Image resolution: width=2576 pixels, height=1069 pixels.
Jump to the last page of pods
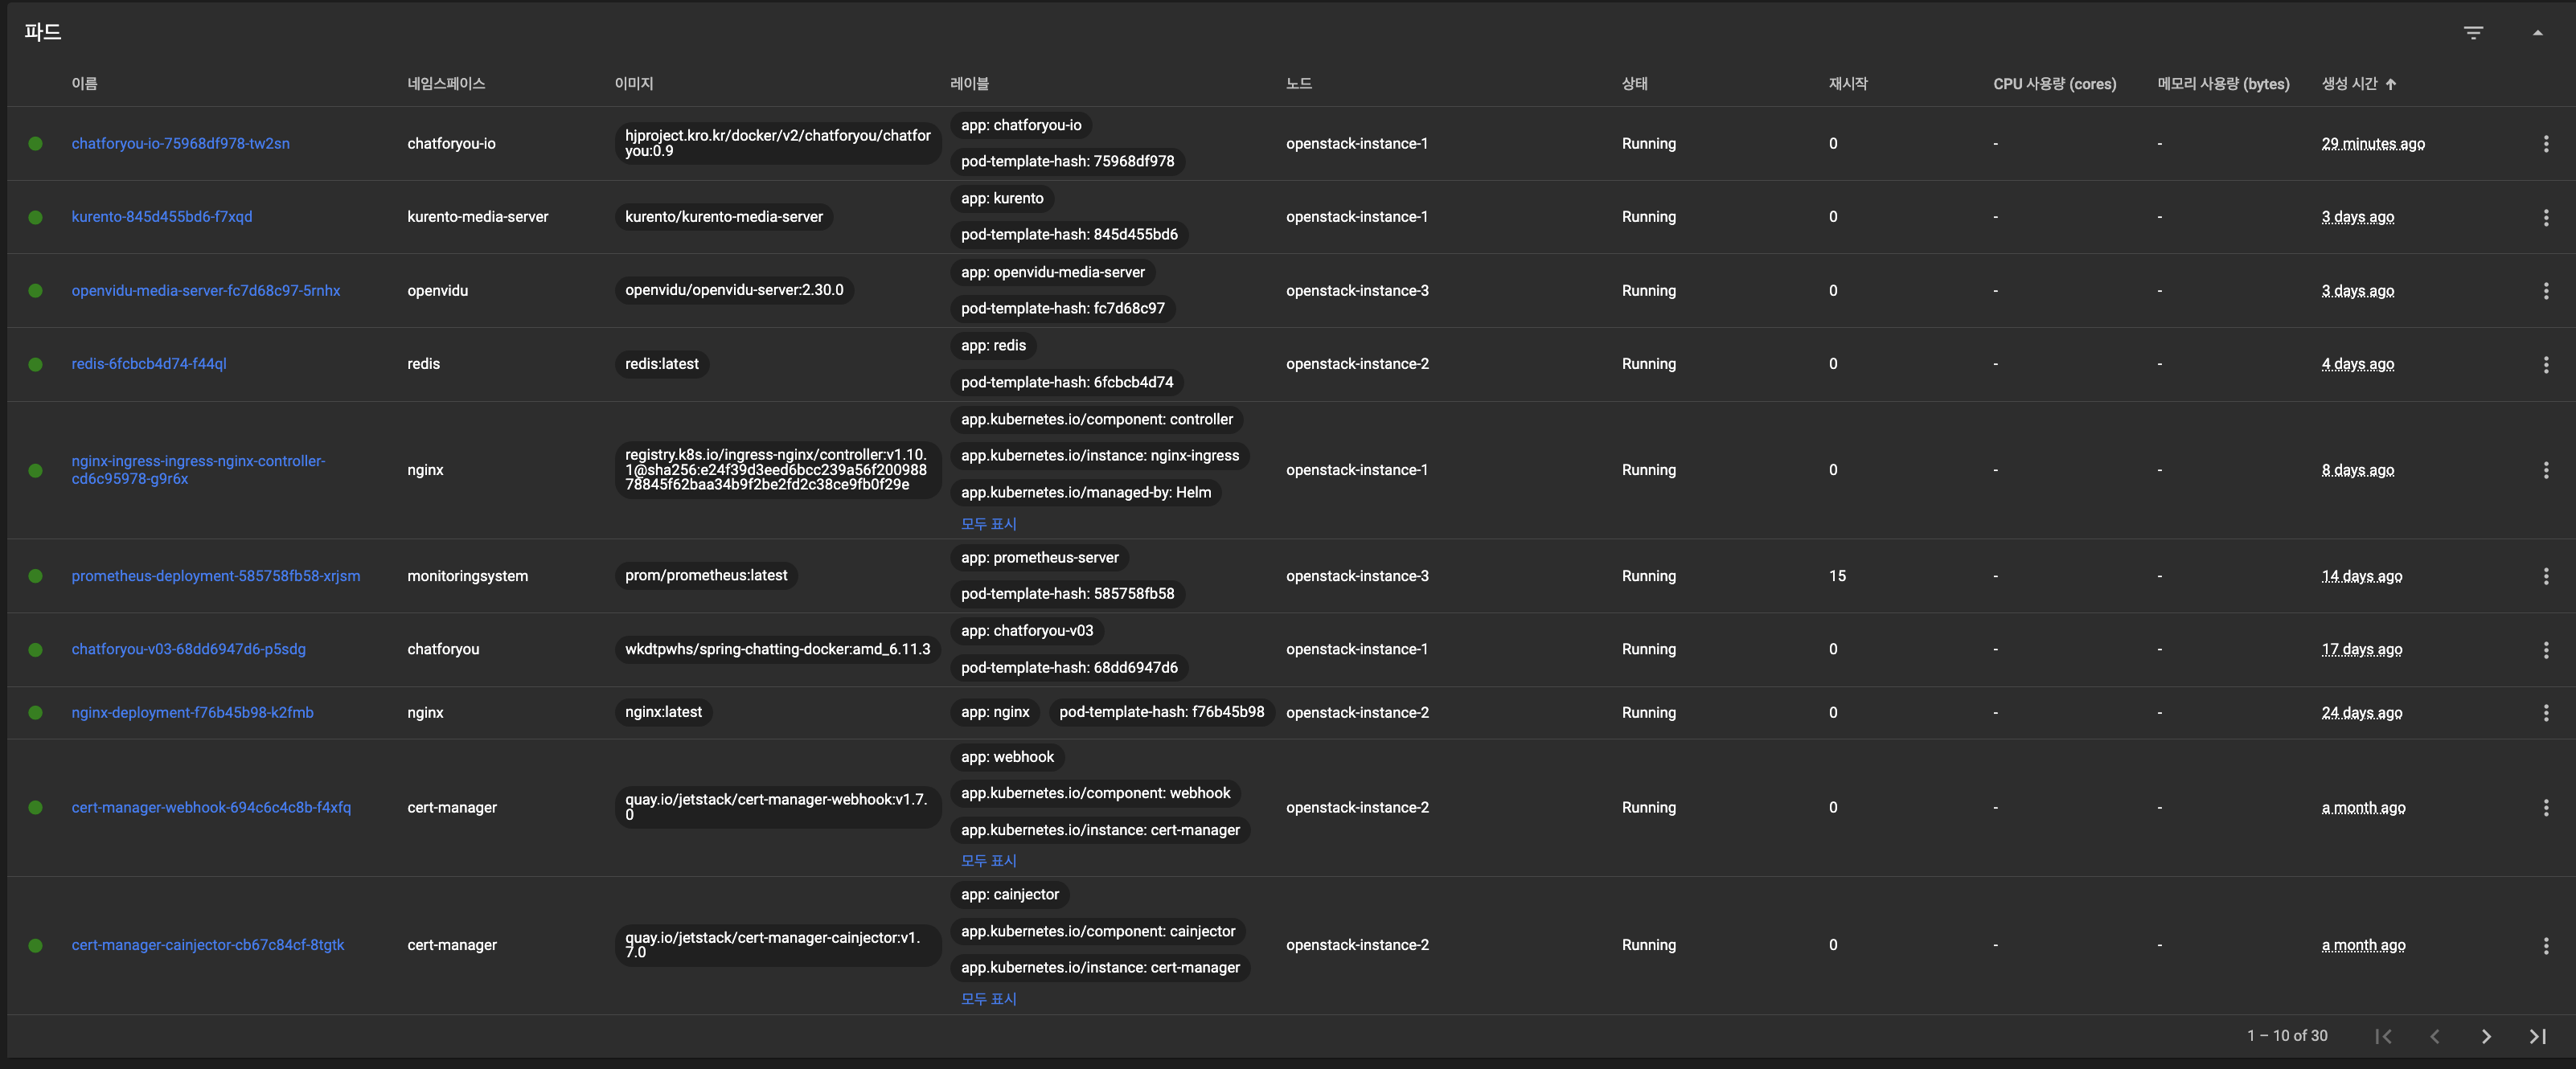[2537, 1036]
